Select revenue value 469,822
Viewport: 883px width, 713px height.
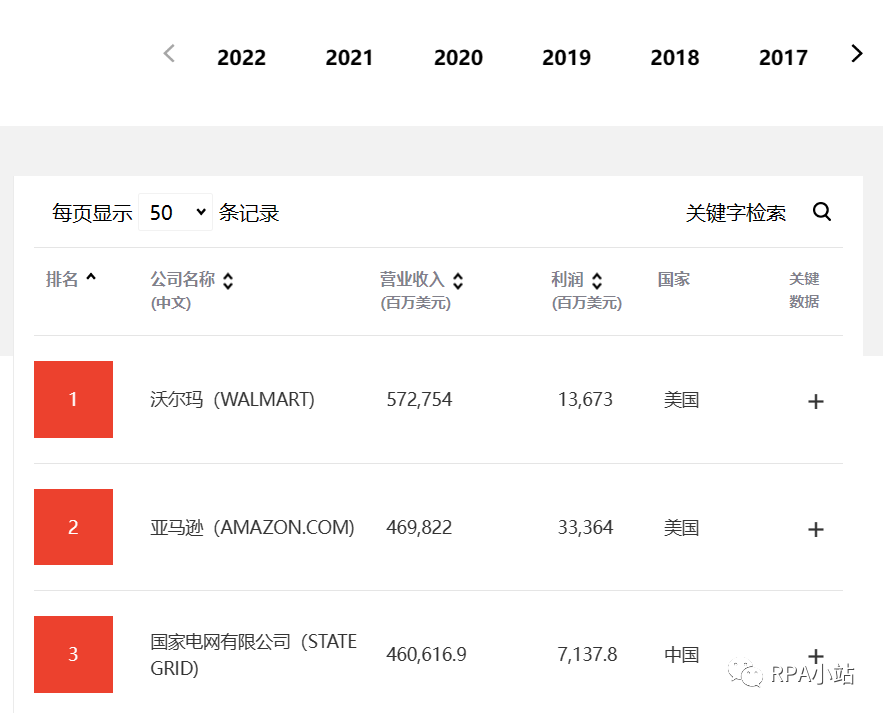click(419, 527)
